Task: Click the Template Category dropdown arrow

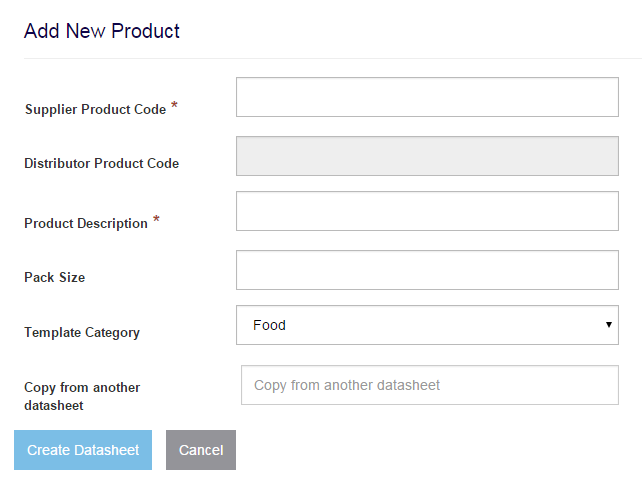Action: [x=609, y=325]
